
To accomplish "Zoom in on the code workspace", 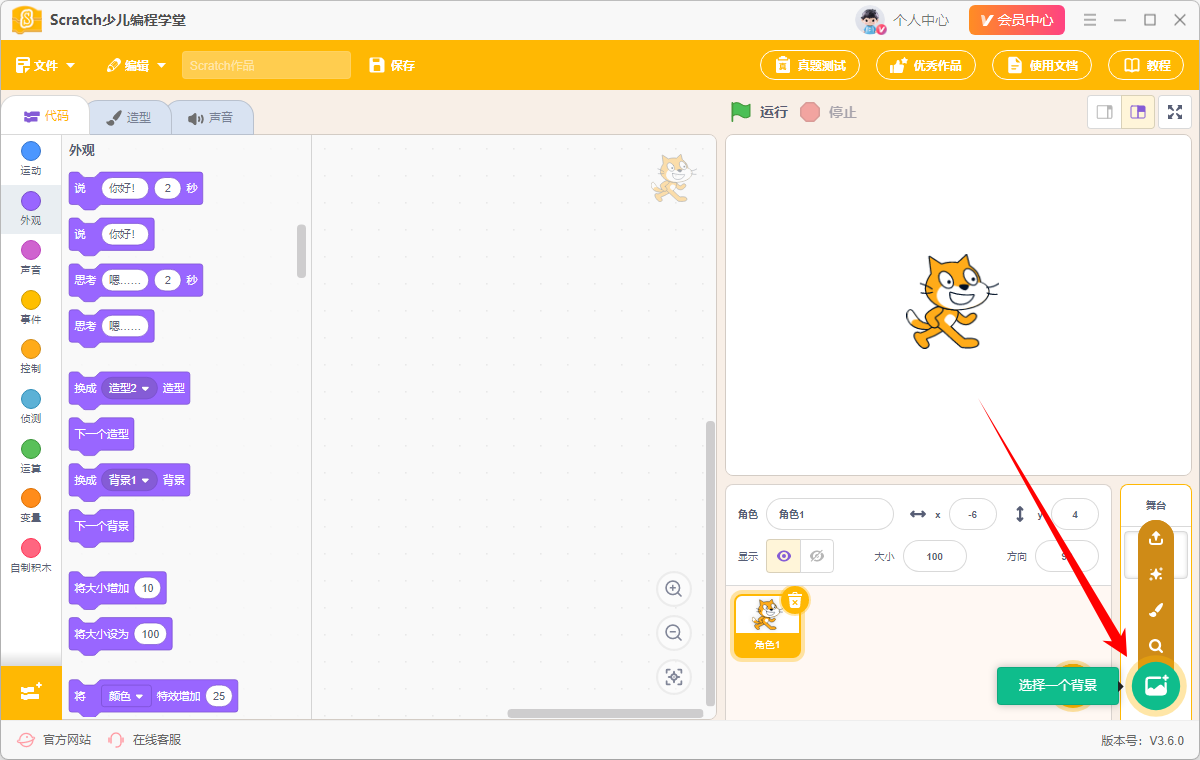I will pos(674,589).
